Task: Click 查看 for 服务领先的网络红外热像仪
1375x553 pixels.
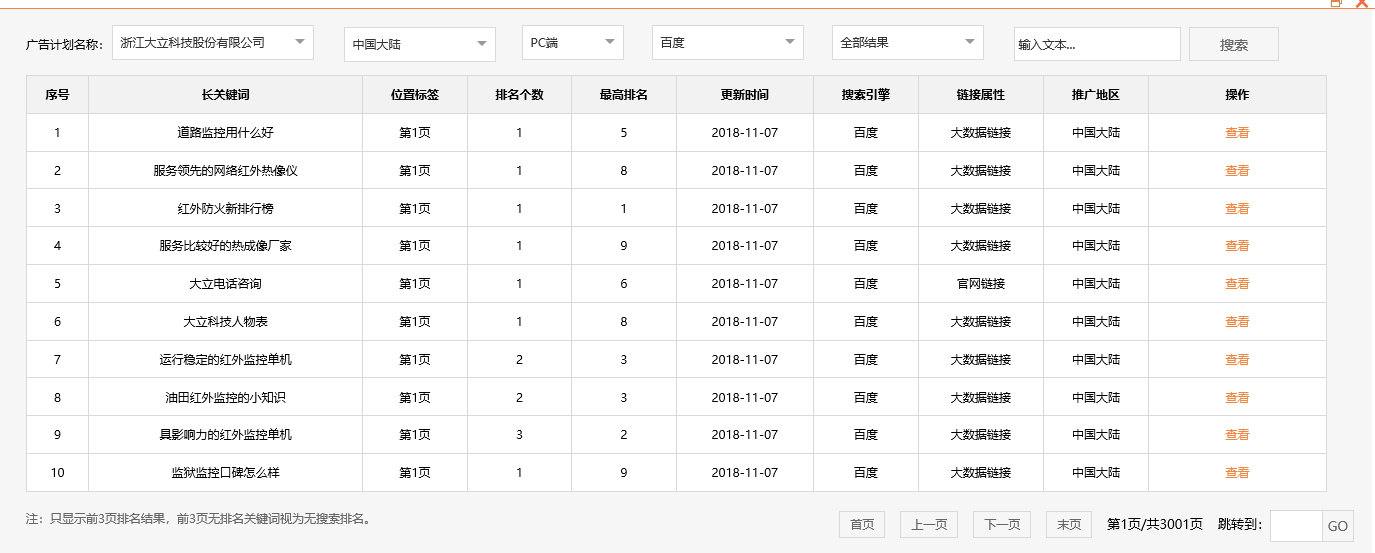Action: (x=1237, y=170)
